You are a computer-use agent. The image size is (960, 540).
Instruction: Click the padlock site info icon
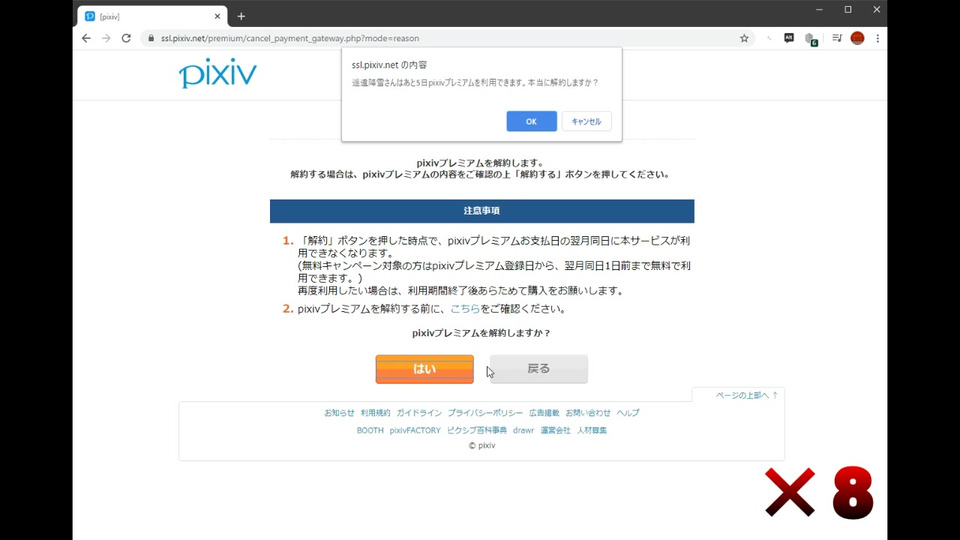pyautogui.click(x=151, y=38)
